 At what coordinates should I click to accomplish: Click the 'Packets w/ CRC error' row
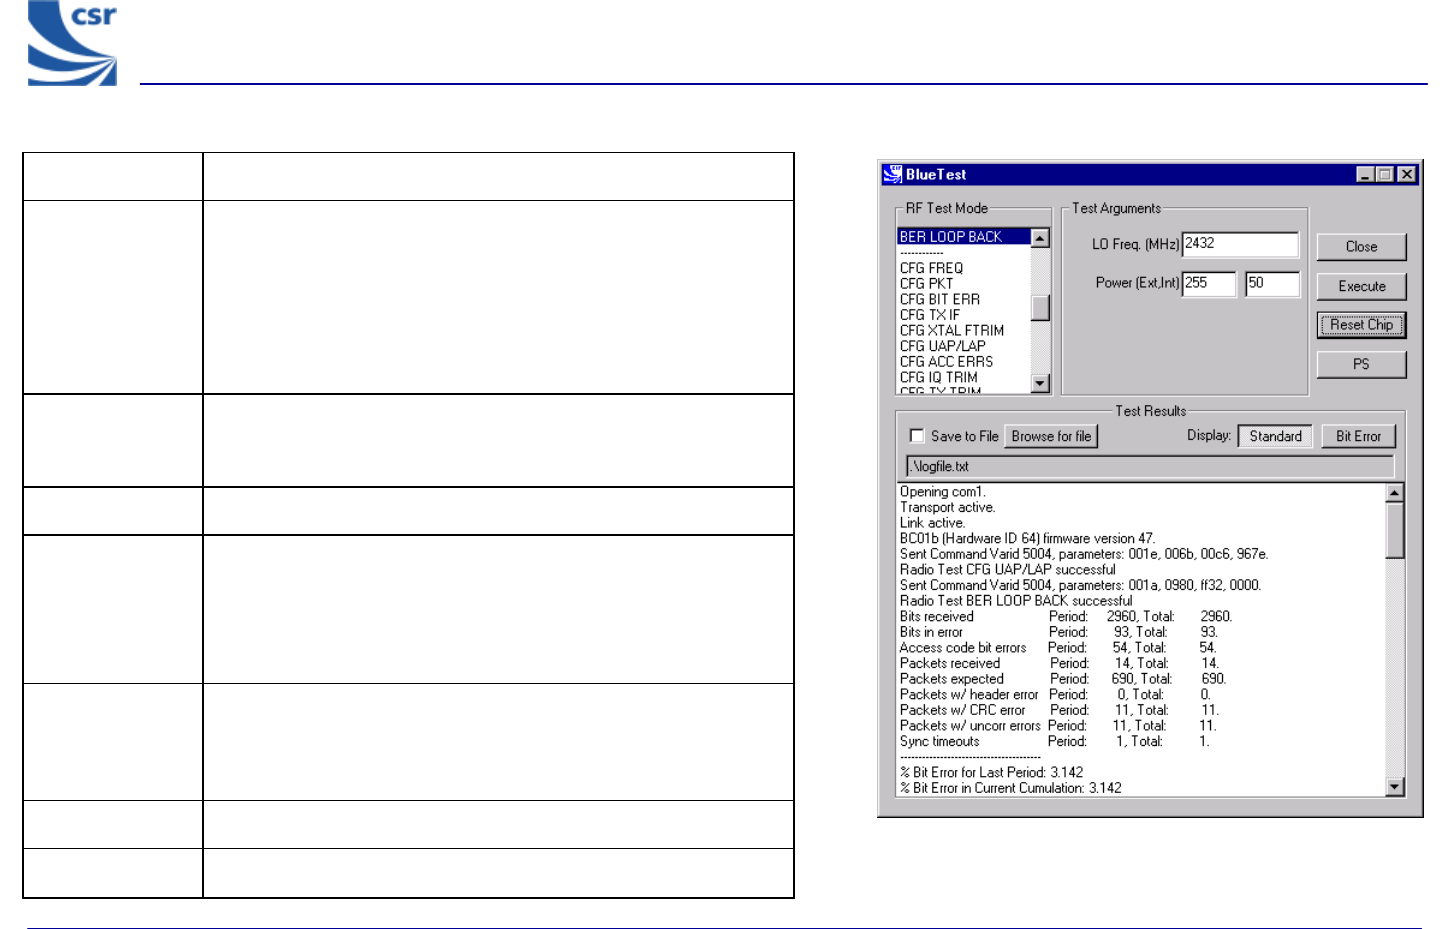pos(1059,711)
